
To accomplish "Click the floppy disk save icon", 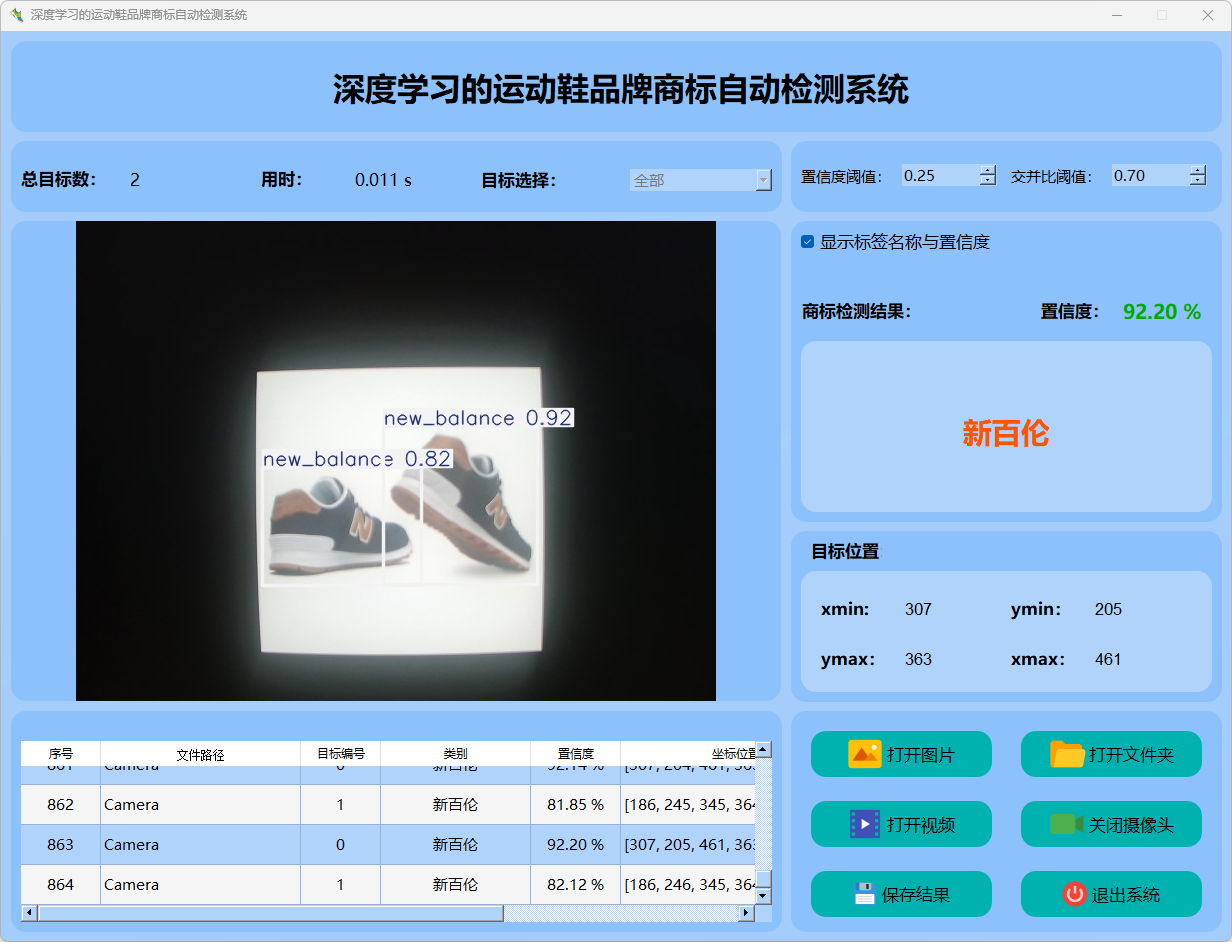I will point(865,894).
